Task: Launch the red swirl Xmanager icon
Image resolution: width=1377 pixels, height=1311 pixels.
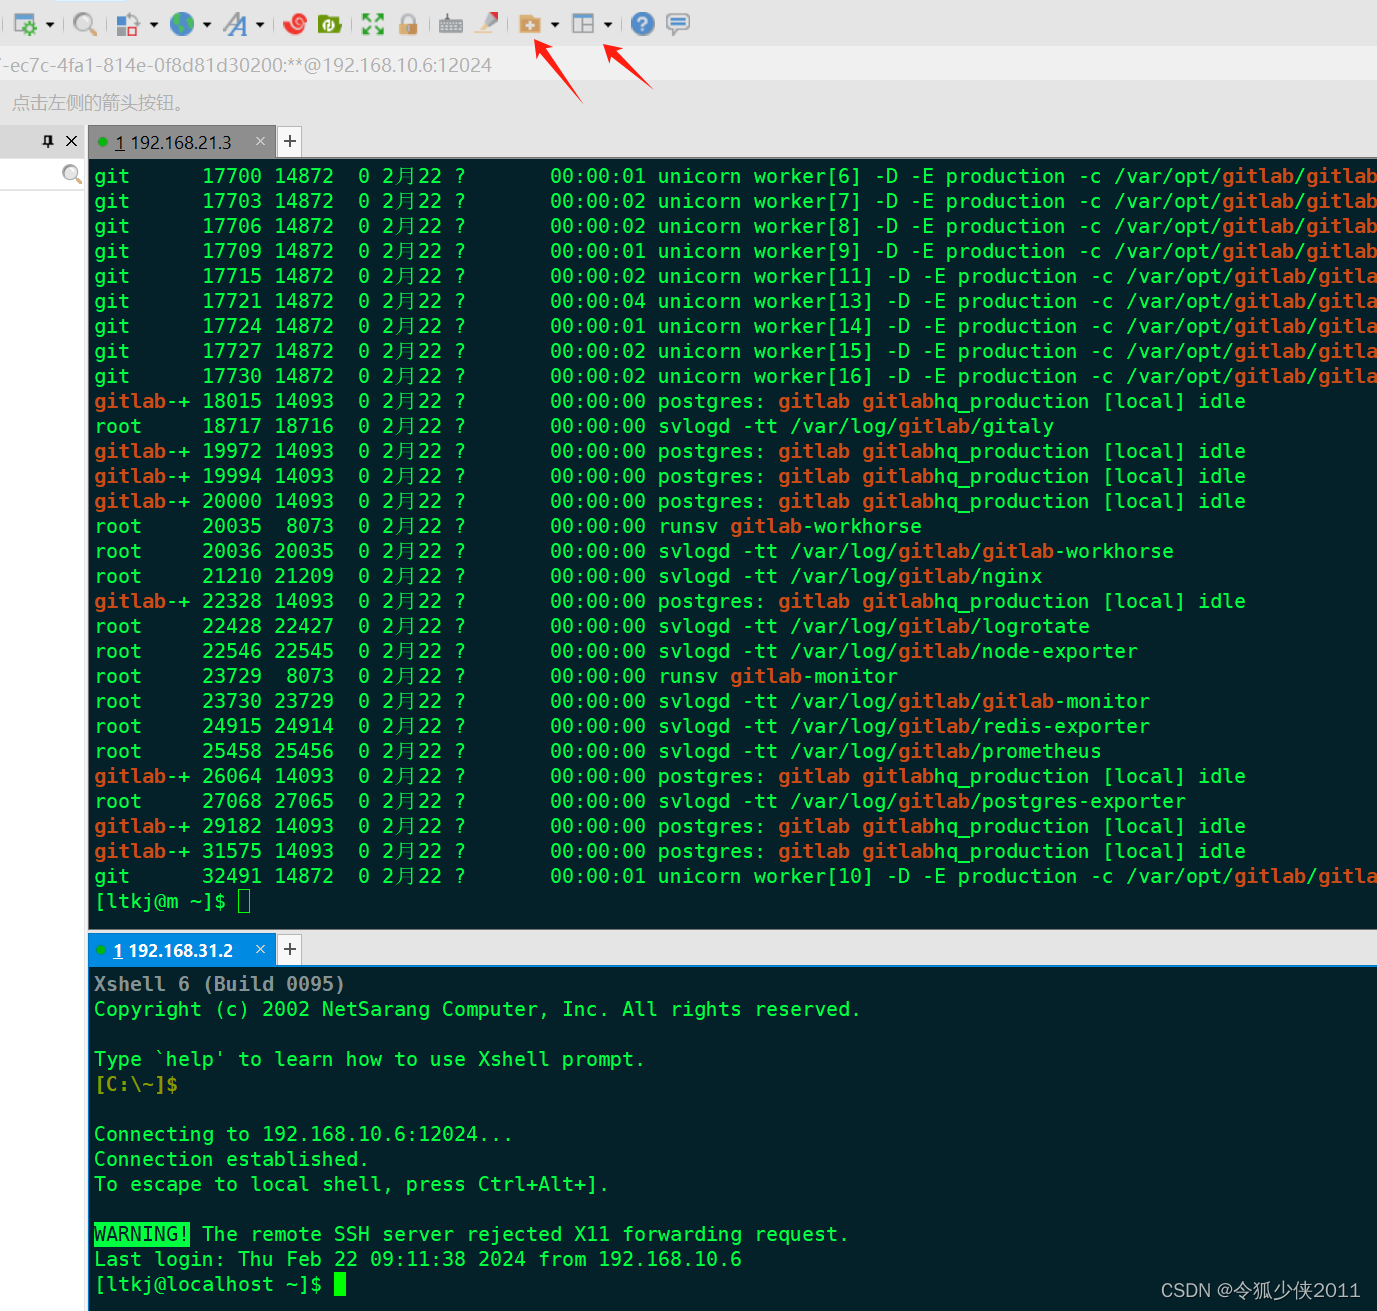Action: pyautogui.click(x=295, y=24)
